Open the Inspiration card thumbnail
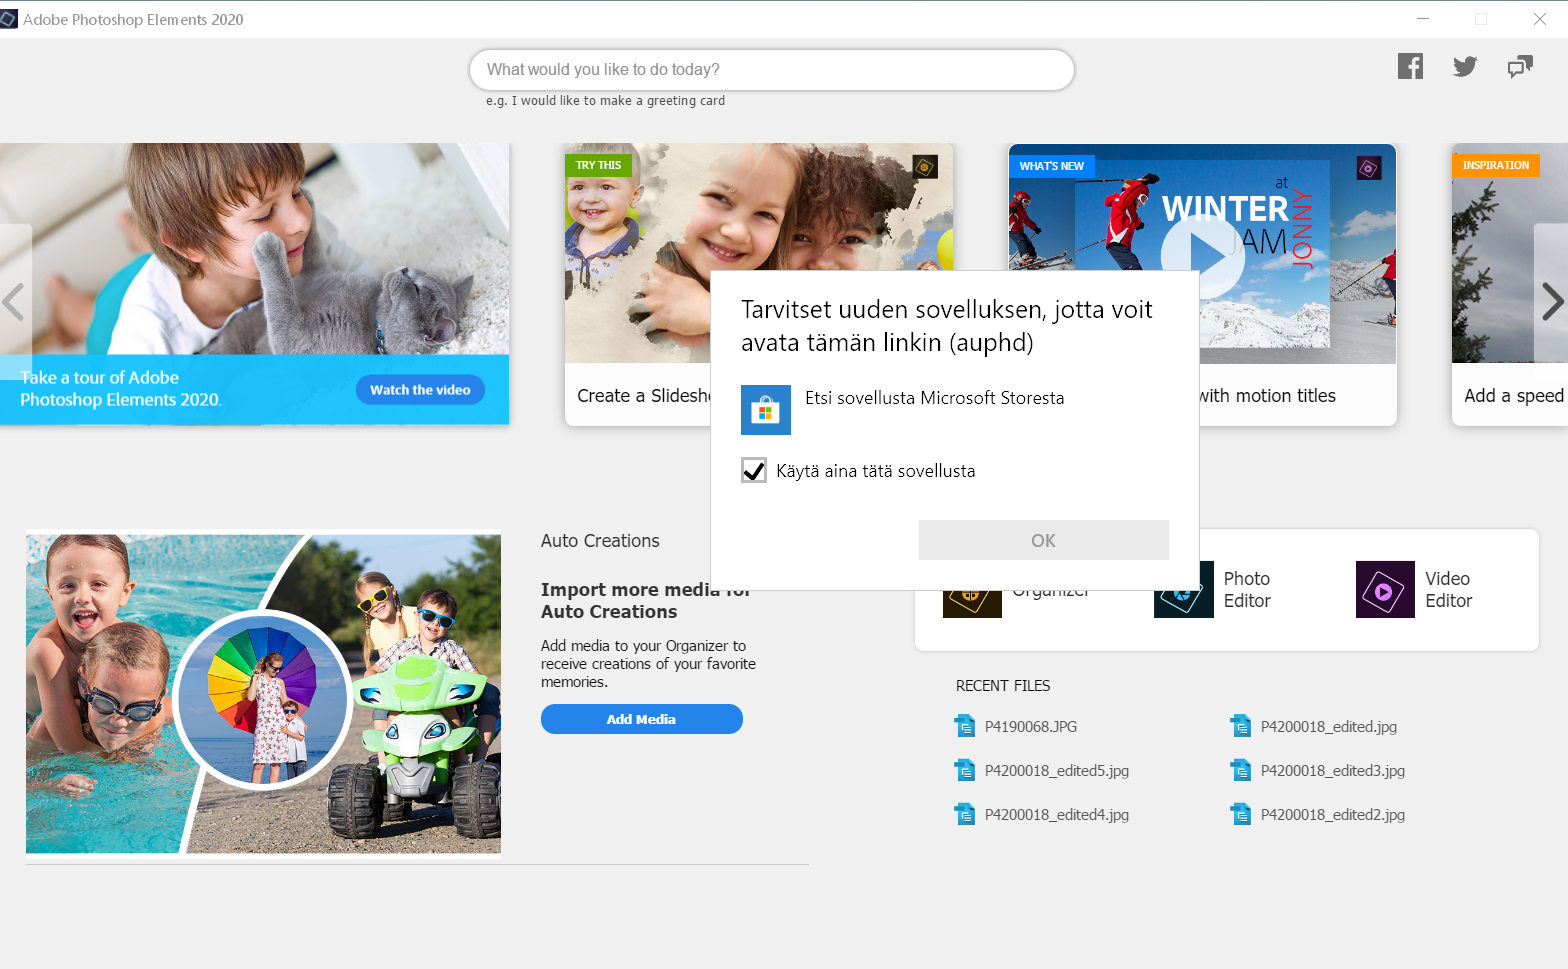The height and width of the screenshot is (969, 1568). (1510, 253)
